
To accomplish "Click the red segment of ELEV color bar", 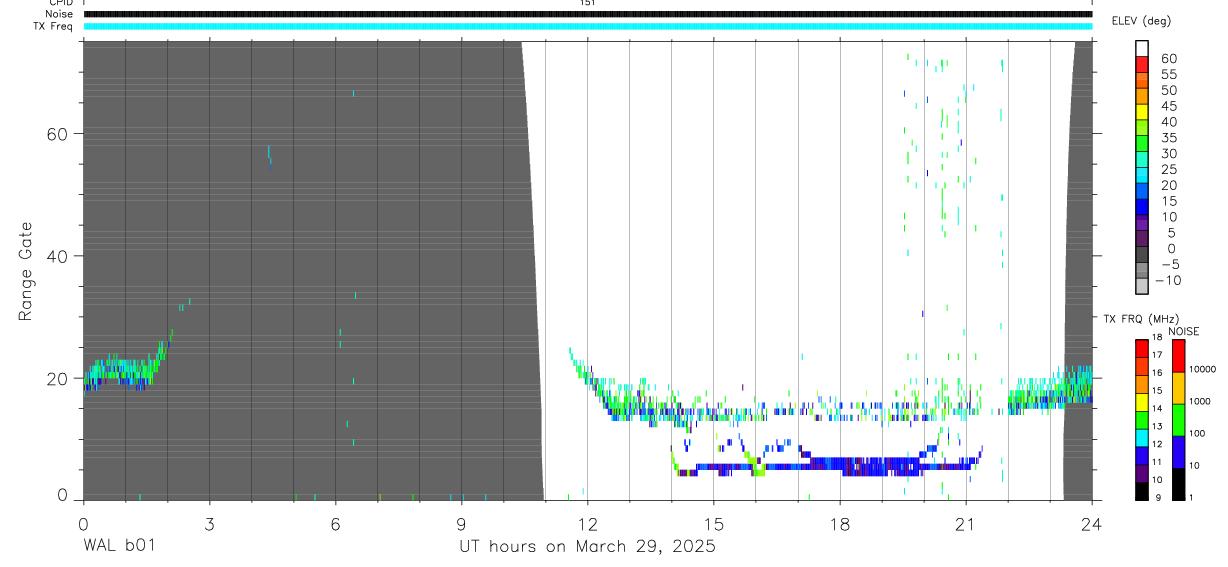I will coord(1142,65).
